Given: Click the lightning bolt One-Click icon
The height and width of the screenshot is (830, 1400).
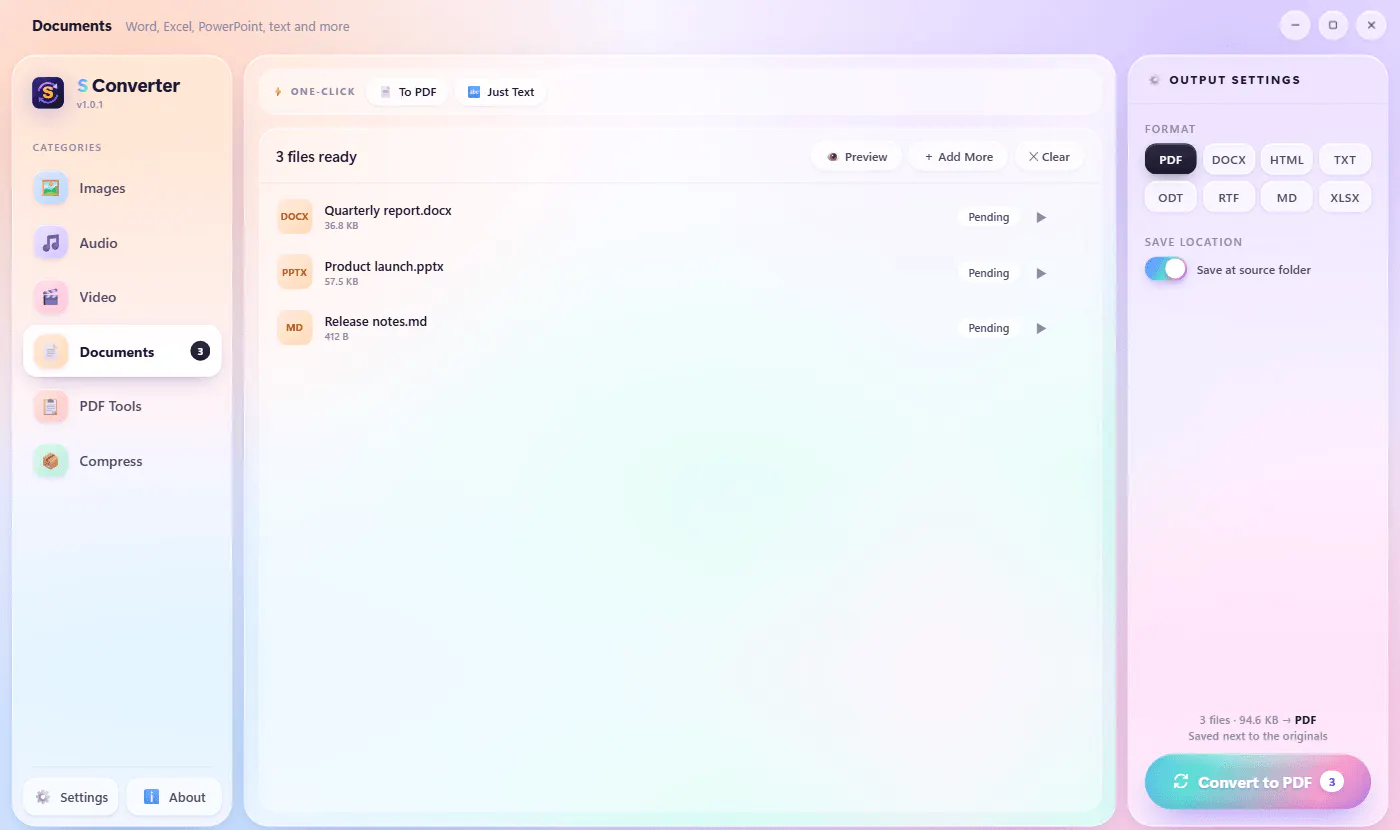Looking at the screenshot, I should tap(278, 92).
